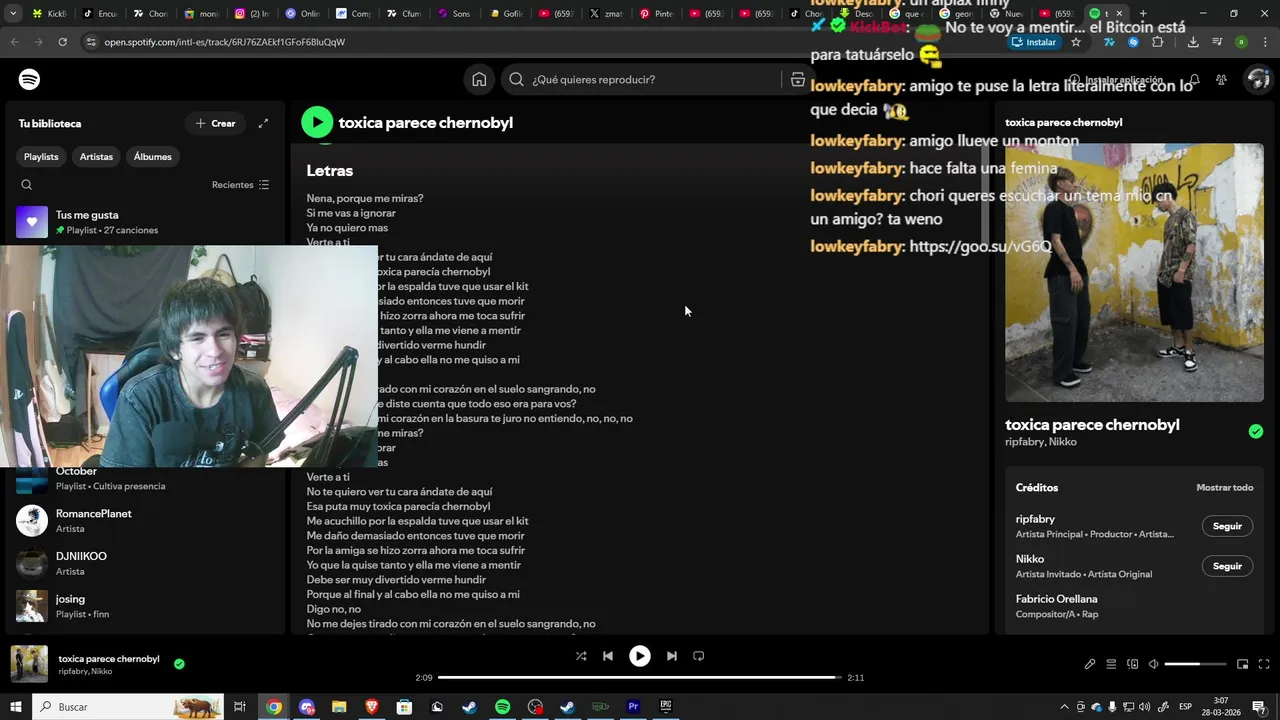This screenshot has height=720, width=1280.
Task: Click the browse/explore icon beside search box
Action: (x=797, y=79)
